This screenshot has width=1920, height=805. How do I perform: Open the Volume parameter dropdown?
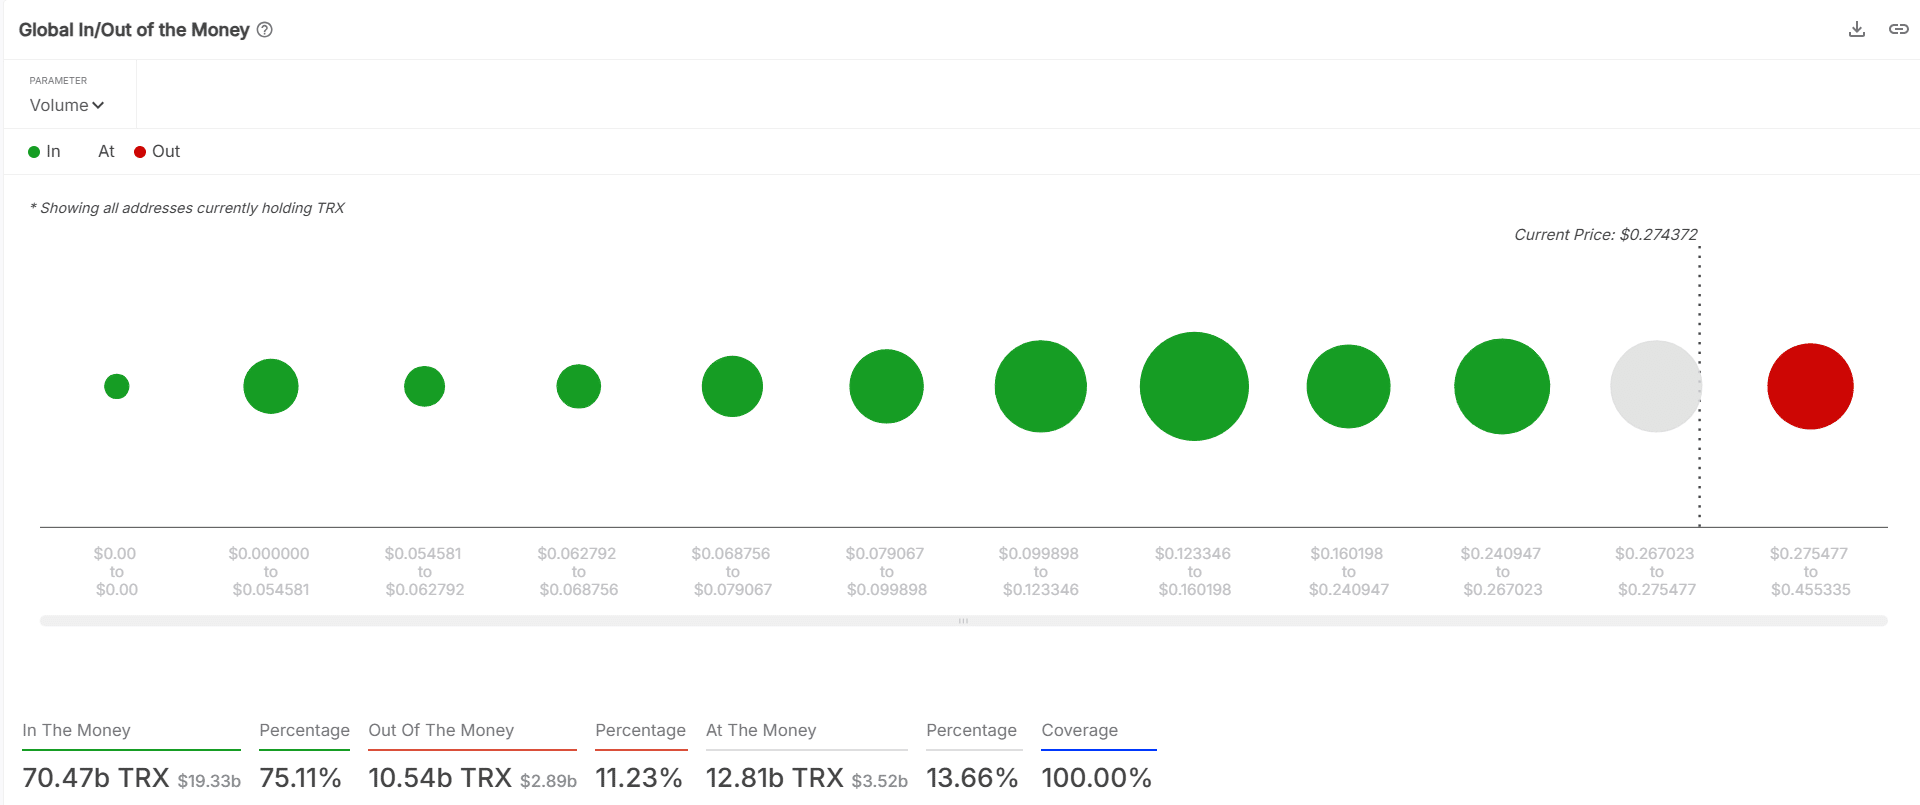coord(67,105)
